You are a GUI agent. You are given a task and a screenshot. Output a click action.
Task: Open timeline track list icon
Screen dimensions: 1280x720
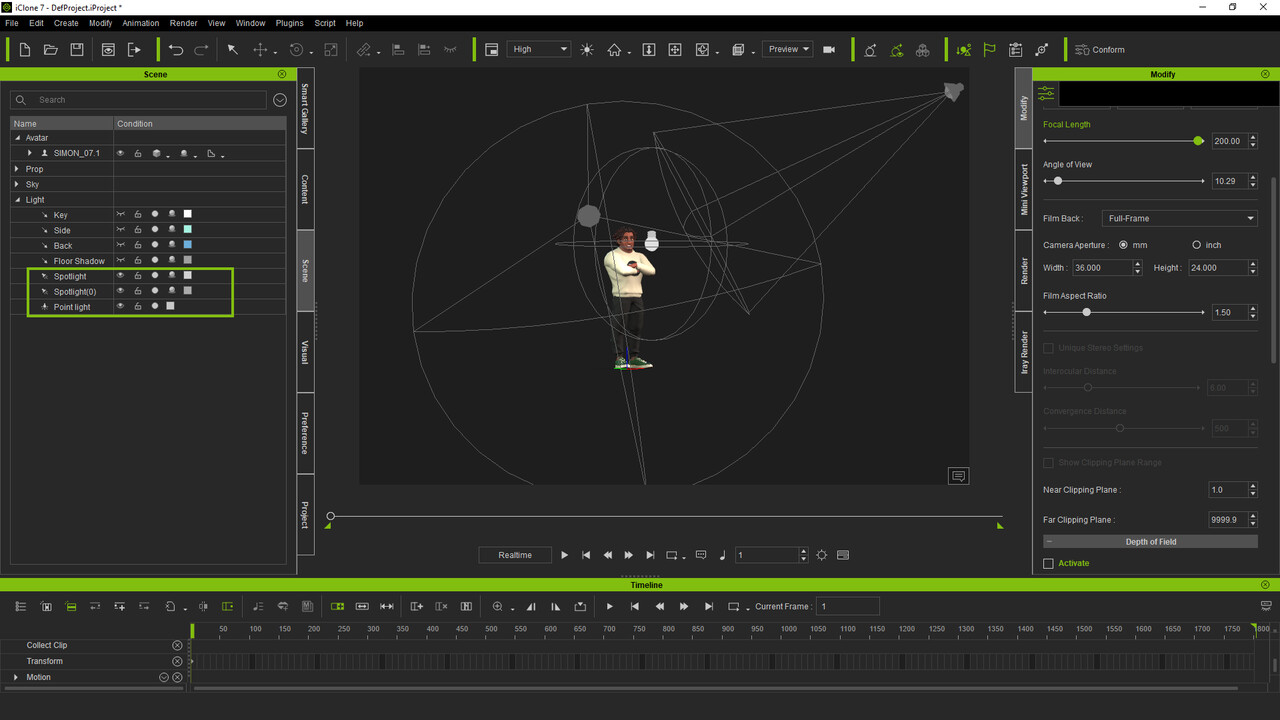(x=20, y=607)
